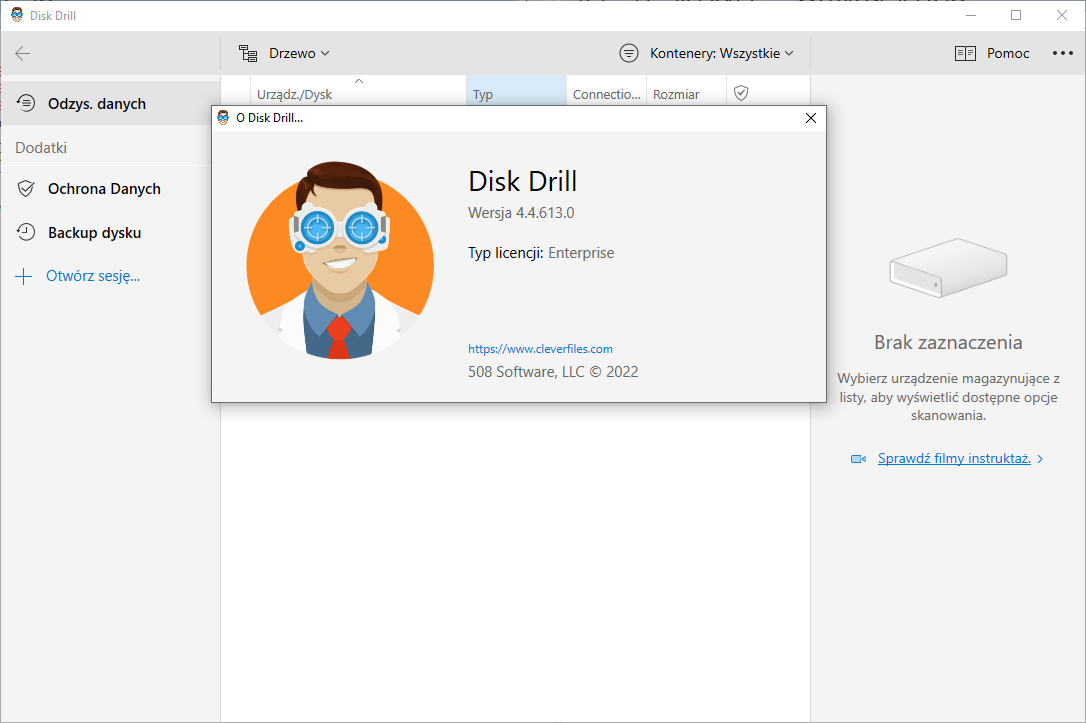
Task: Click the Disk Drill icon in about dialog title
Action: [223, 118]
